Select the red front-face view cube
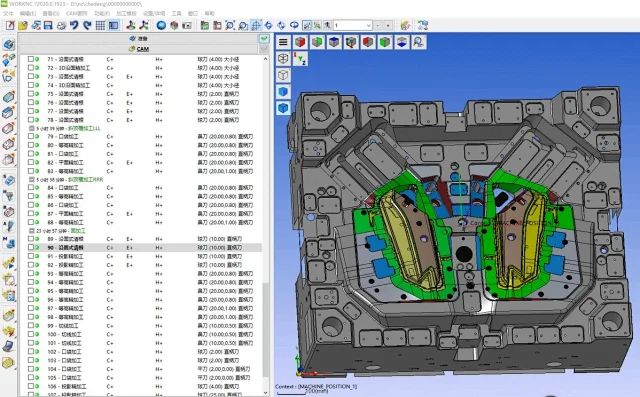Viewport: 640px width, 397px height. pyautogui.click(x=300, y=42)
